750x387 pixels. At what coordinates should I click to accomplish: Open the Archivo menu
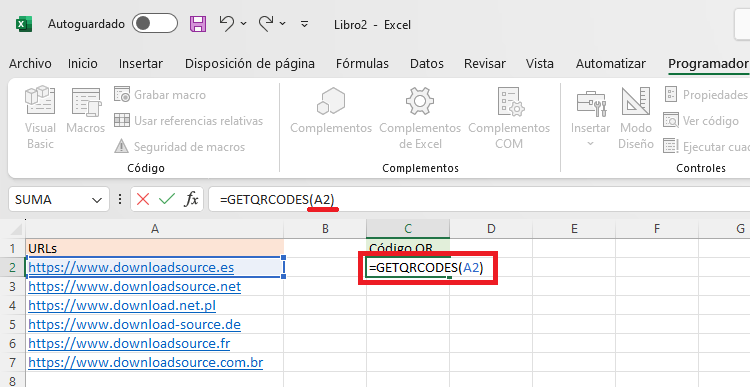point(30,64)
